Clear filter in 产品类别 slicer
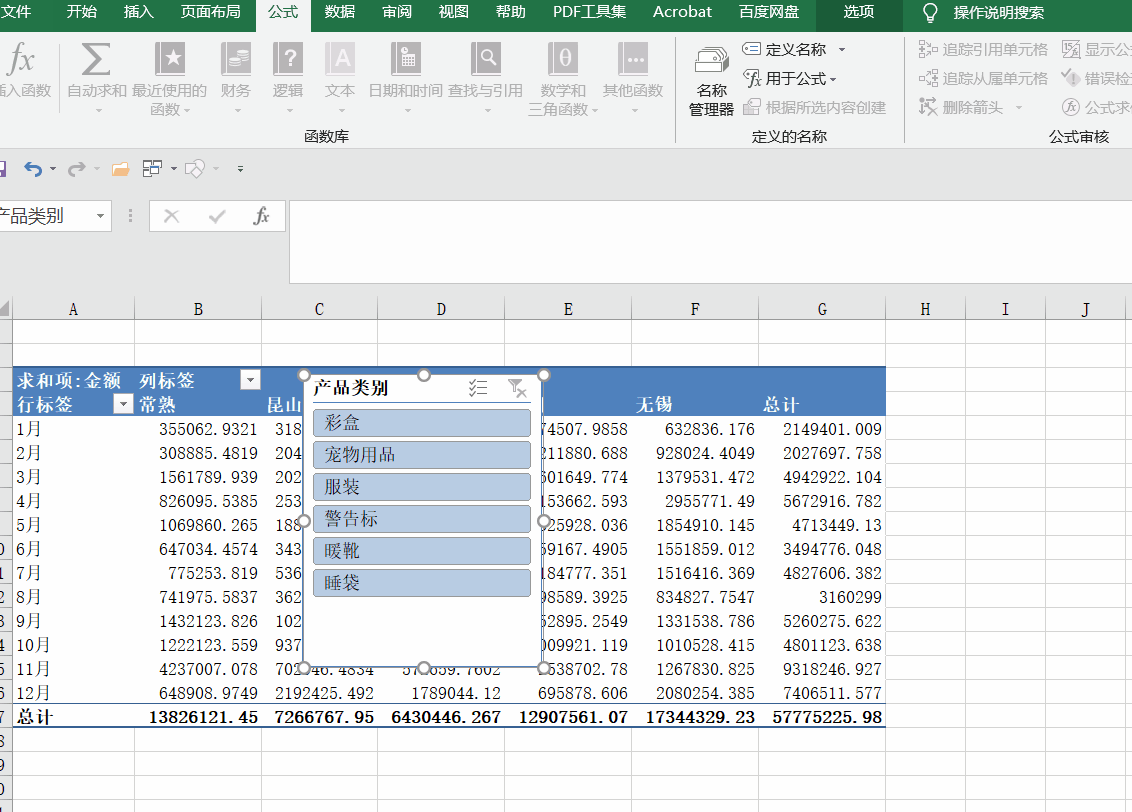This screenshot has width=1132, height=812. point(517,388)
